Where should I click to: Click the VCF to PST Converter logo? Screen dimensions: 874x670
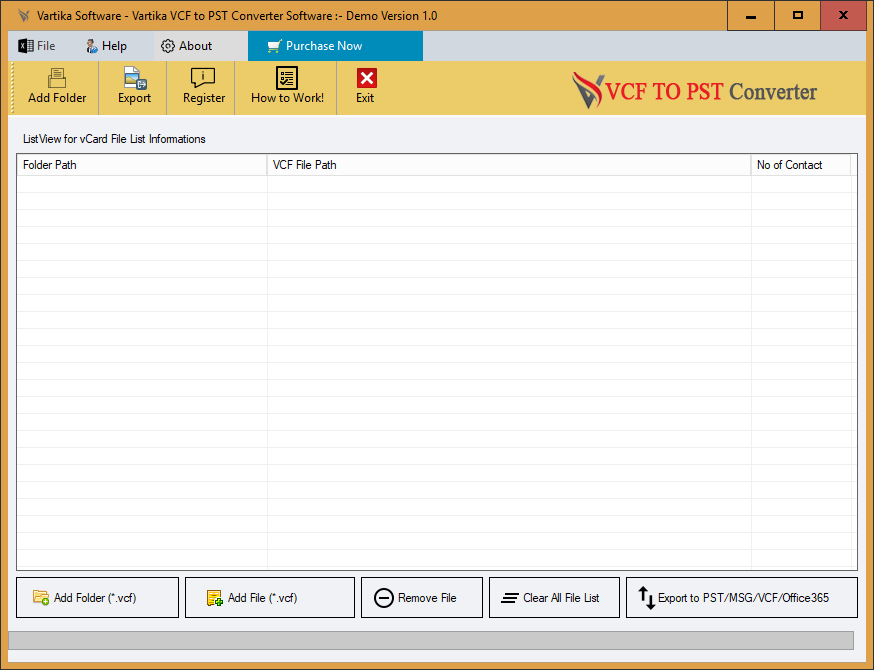point(694,90)
